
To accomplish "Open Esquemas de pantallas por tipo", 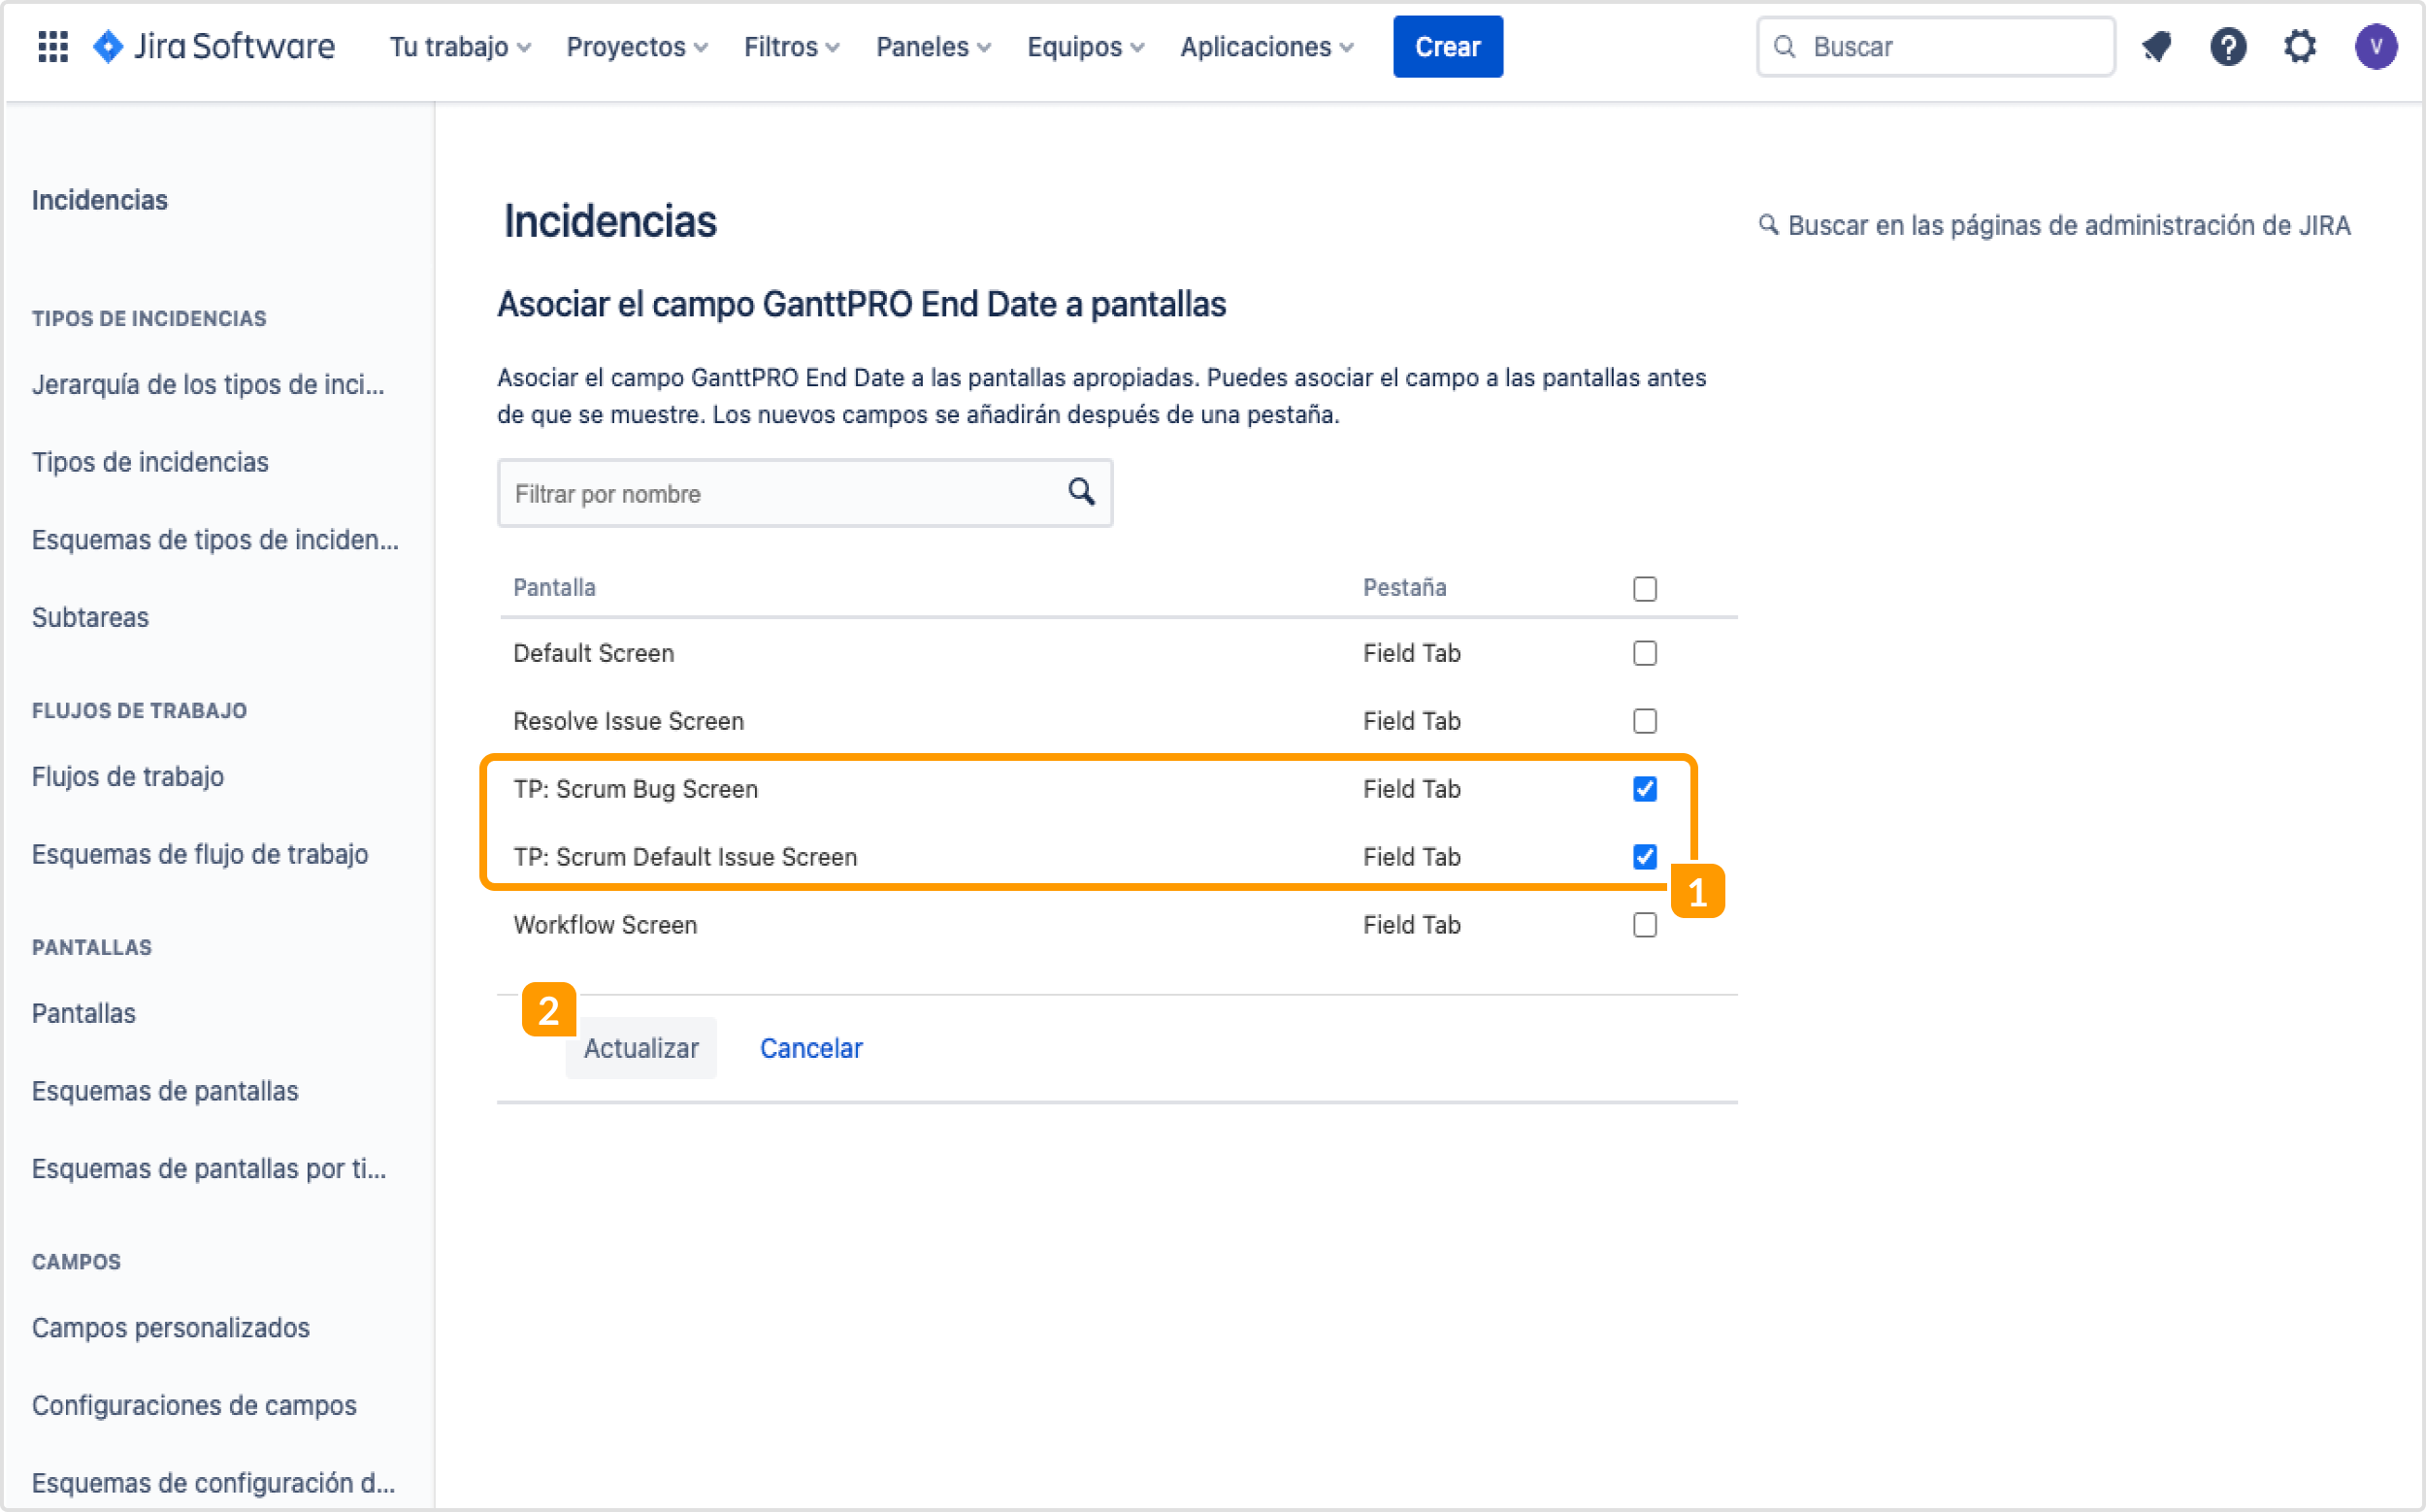I will [x=209, y=1168].
